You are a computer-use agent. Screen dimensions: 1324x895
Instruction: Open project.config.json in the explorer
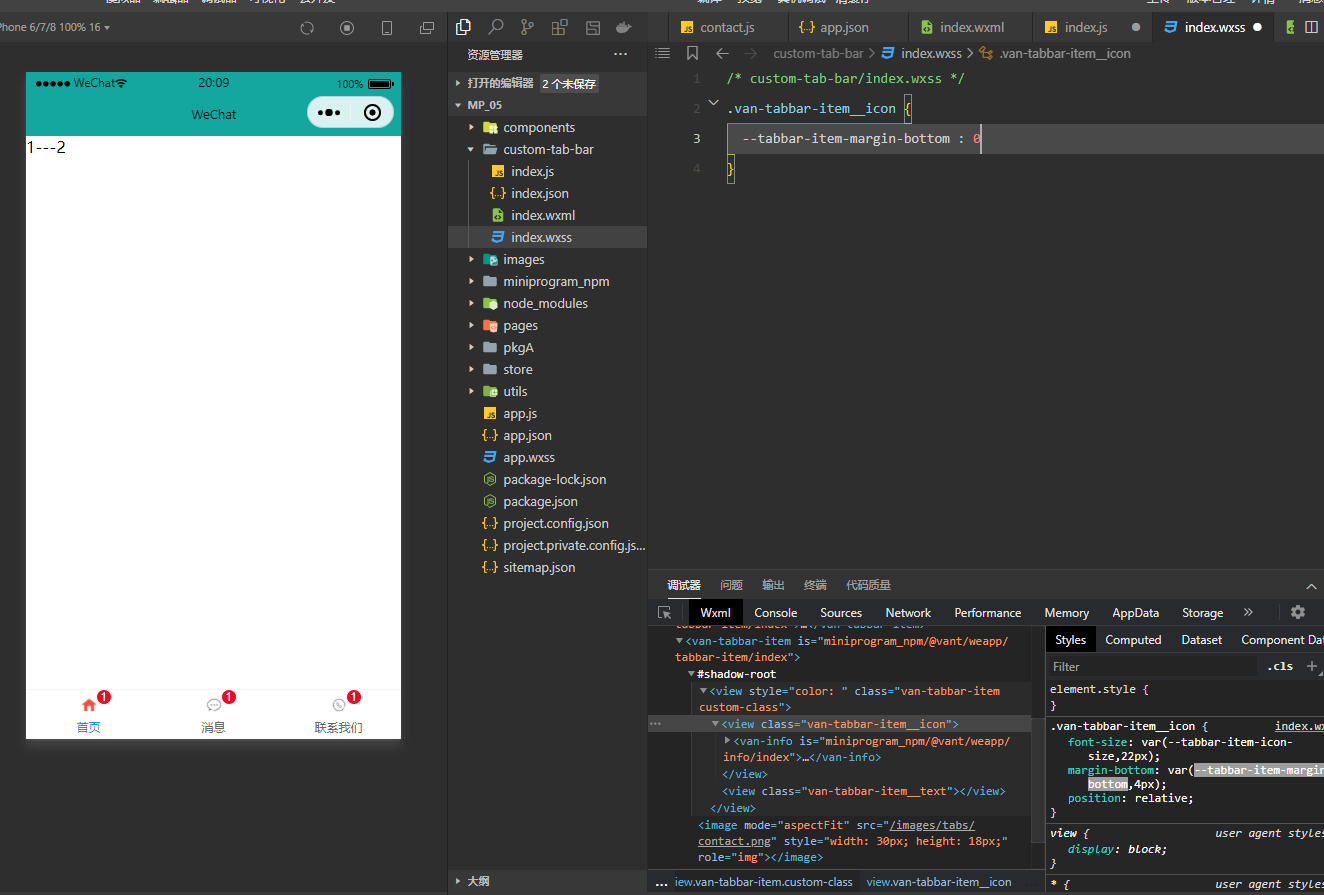click(556, 523)
